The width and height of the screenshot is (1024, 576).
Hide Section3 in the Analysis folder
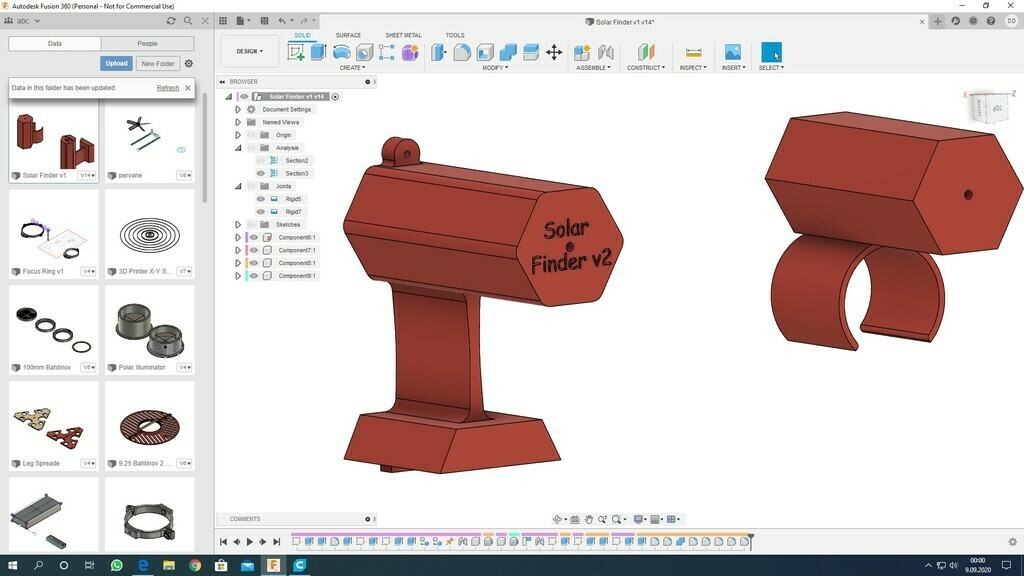click(x=261, y=173)
